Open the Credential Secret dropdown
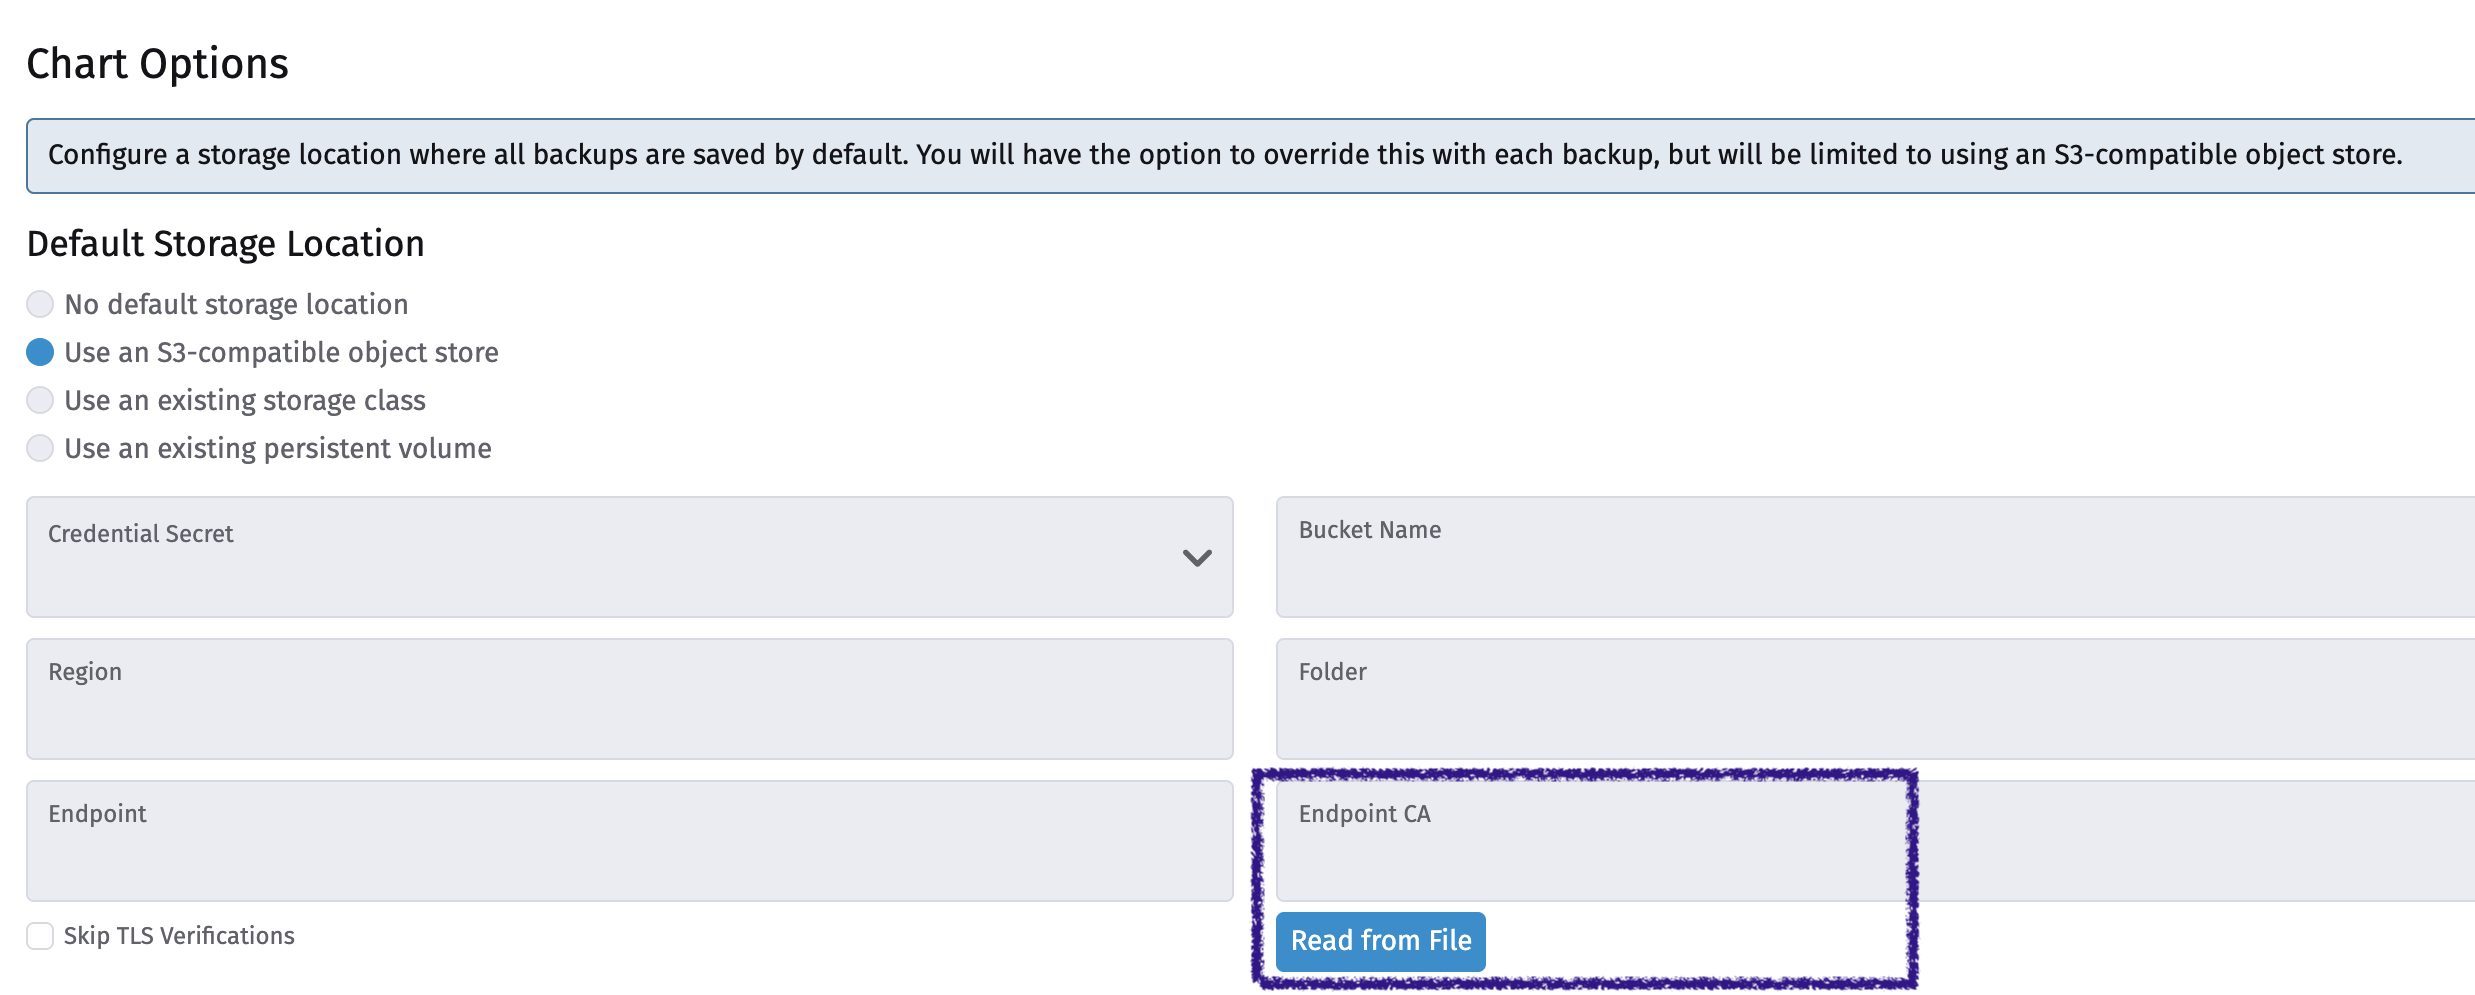Image resolution: width=2475 pixels, height=995 pixels. tap(630, 557)
